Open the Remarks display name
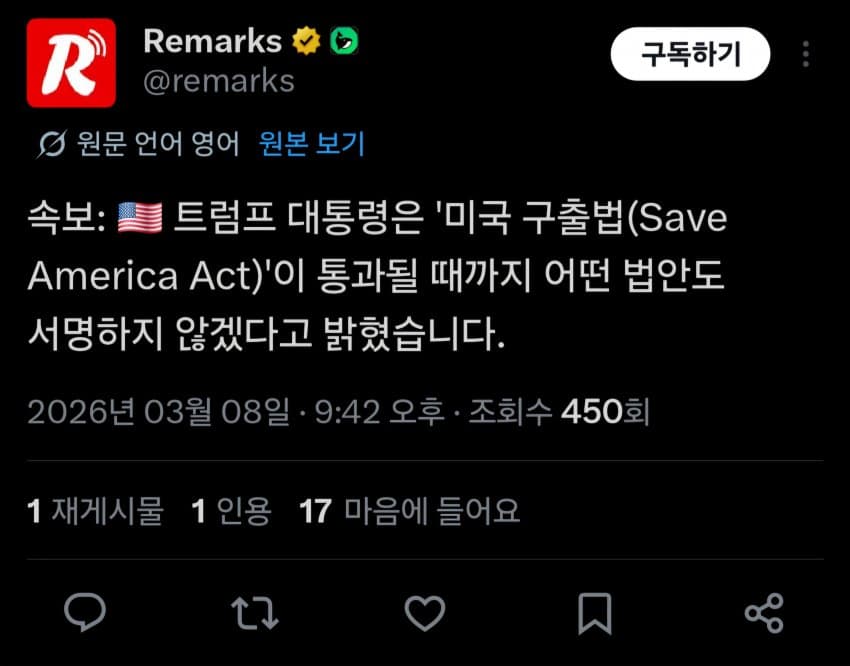The height and width of the screenshot is (666, 850). [x=212, y=41]
